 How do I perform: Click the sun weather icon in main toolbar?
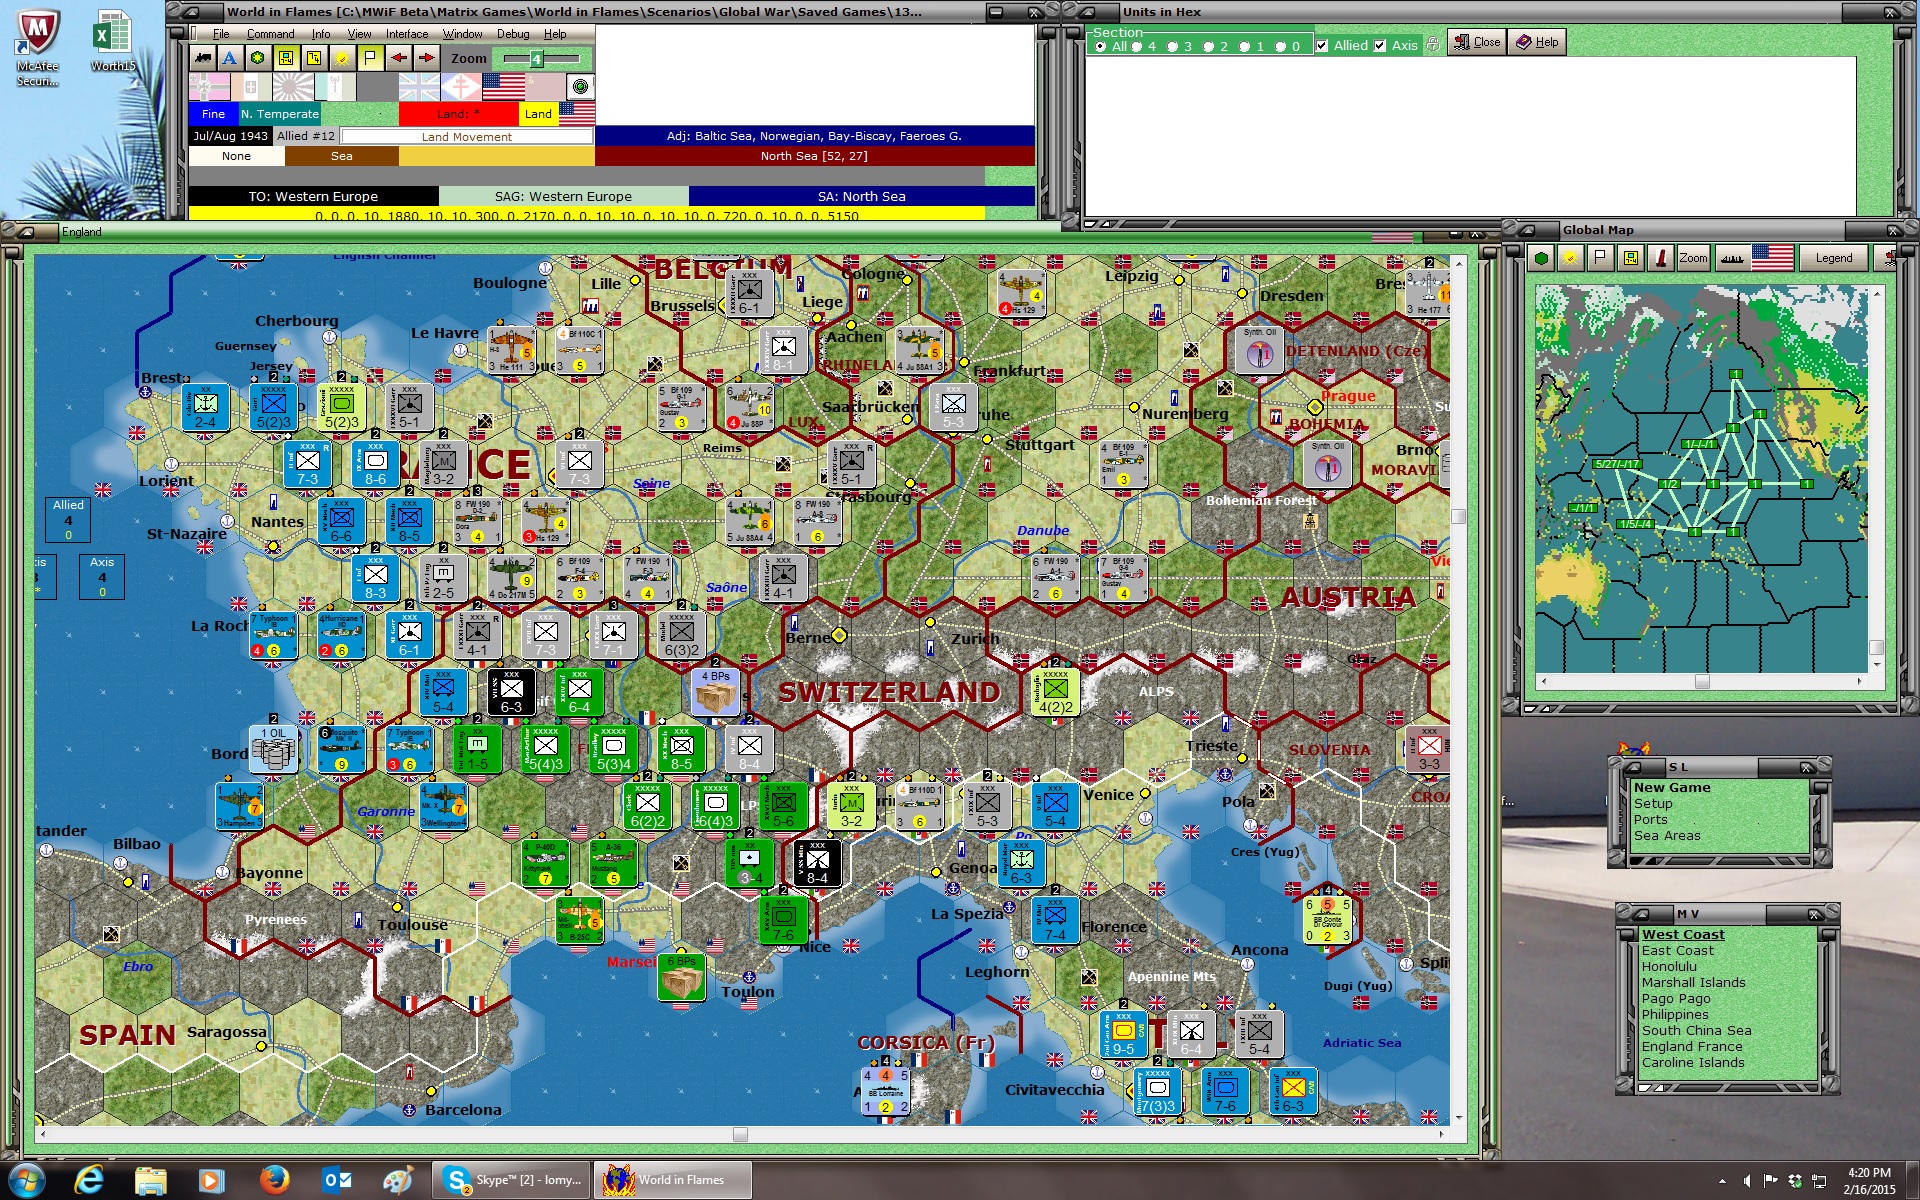[342, 58]
